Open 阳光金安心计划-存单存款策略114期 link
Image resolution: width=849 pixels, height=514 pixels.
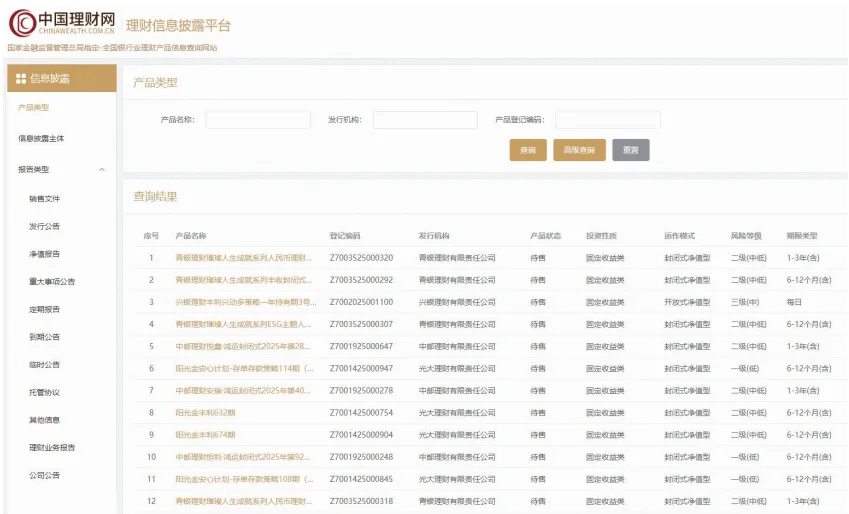[244, 368]
